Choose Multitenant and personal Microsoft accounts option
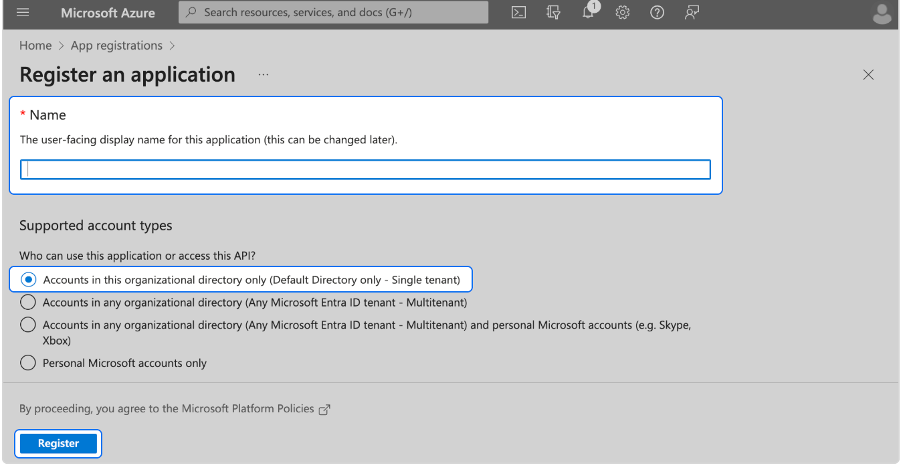The image size is (904, 468). tap(28, 325)
